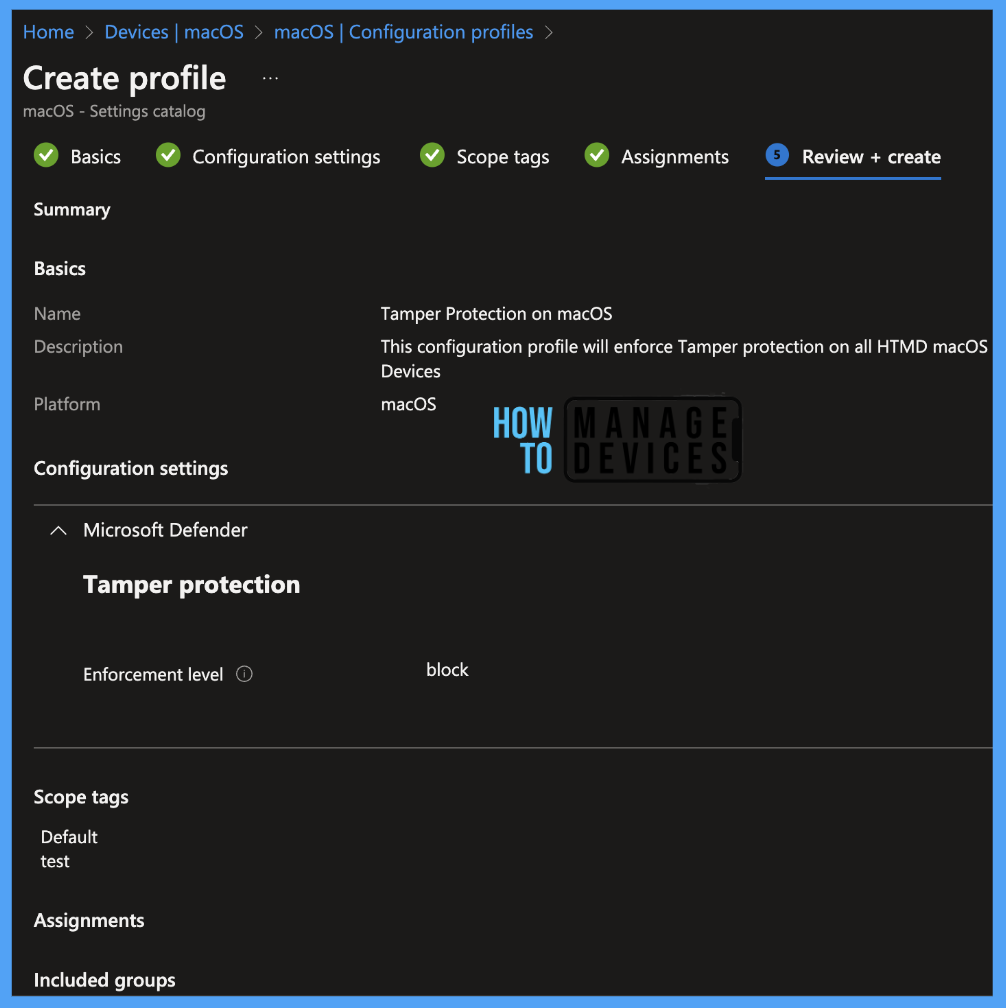Open the Scope tags step tab
This screenshot has height=1008, width=1006.
pos(503,157)
